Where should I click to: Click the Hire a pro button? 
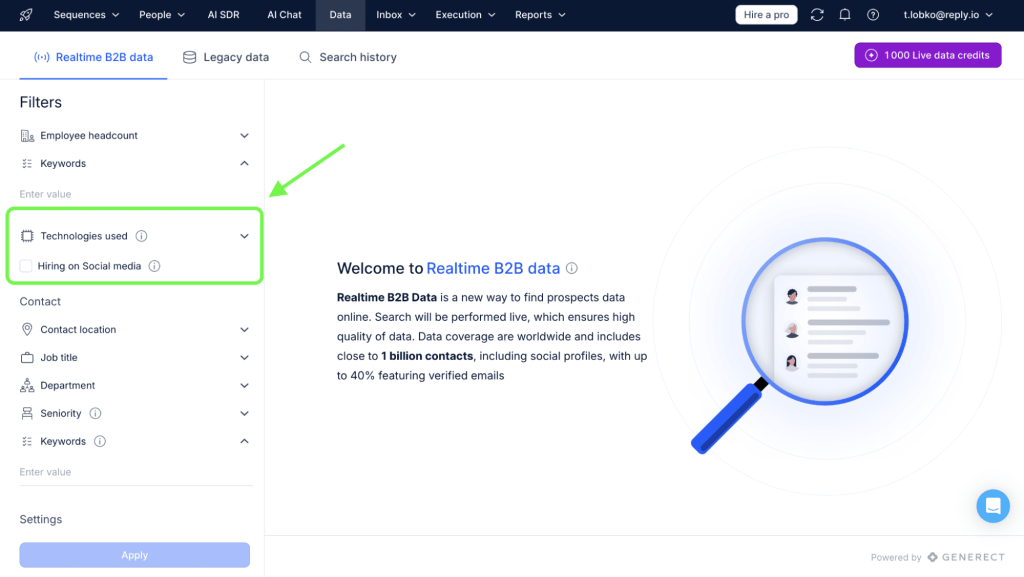pyautogui.click(x=767, y=15)
